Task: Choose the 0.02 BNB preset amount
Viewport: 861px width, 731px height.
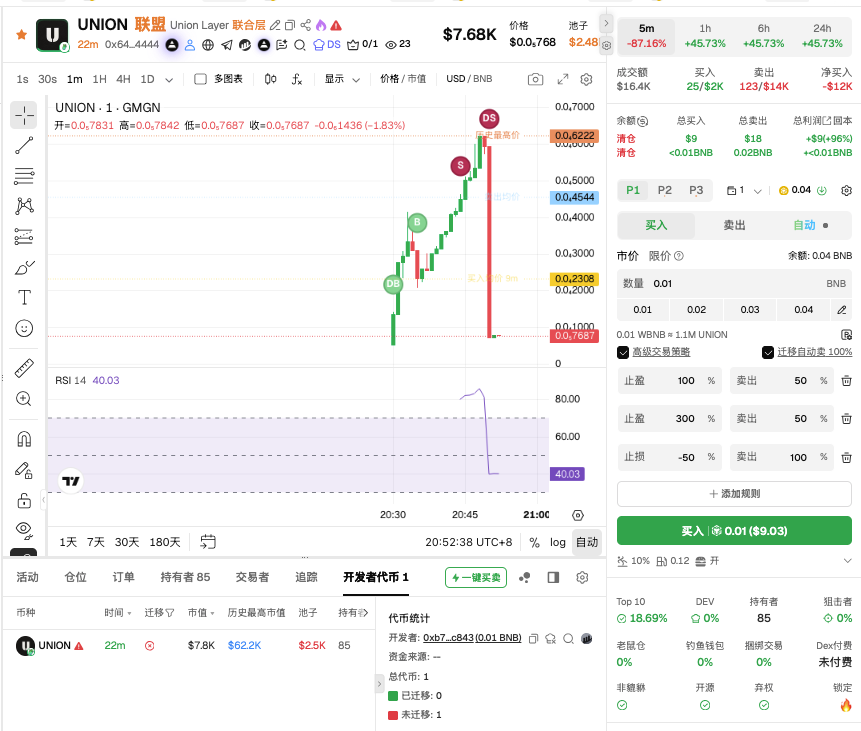Action: [x=696, y=310]
